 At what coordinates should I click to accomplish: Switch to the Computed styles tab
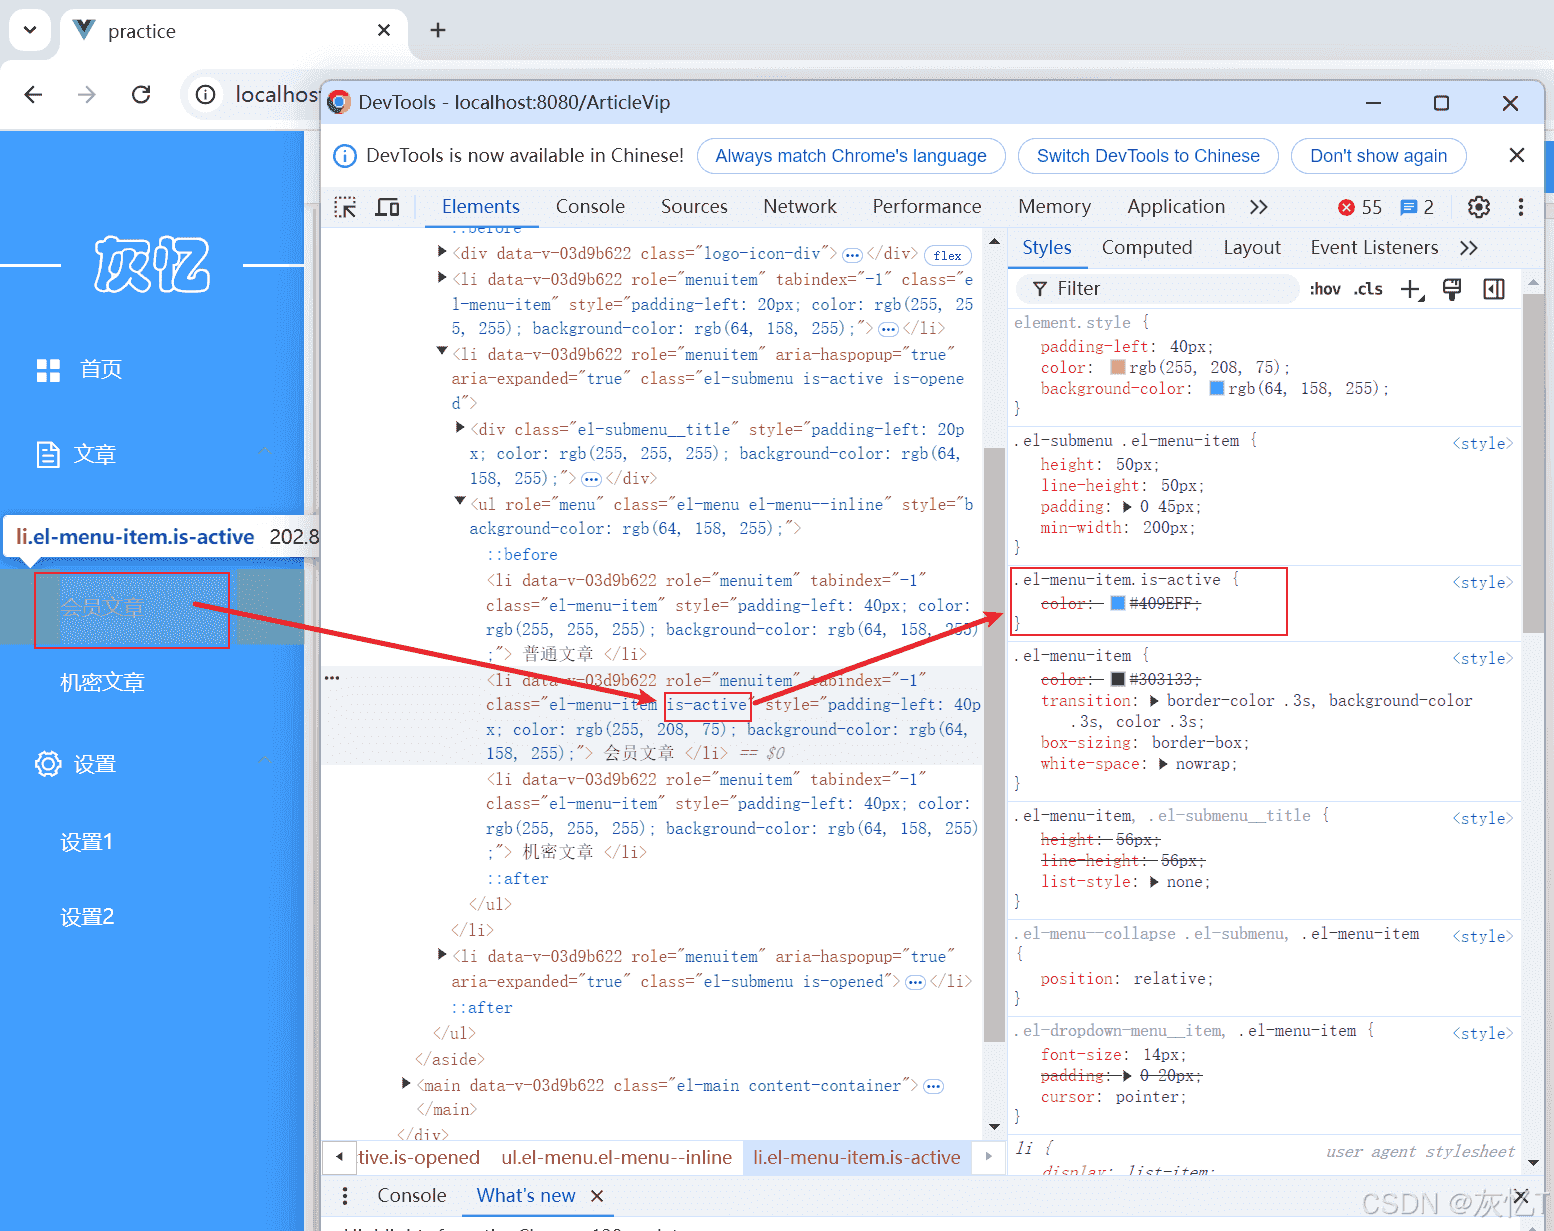point(1147,248)
